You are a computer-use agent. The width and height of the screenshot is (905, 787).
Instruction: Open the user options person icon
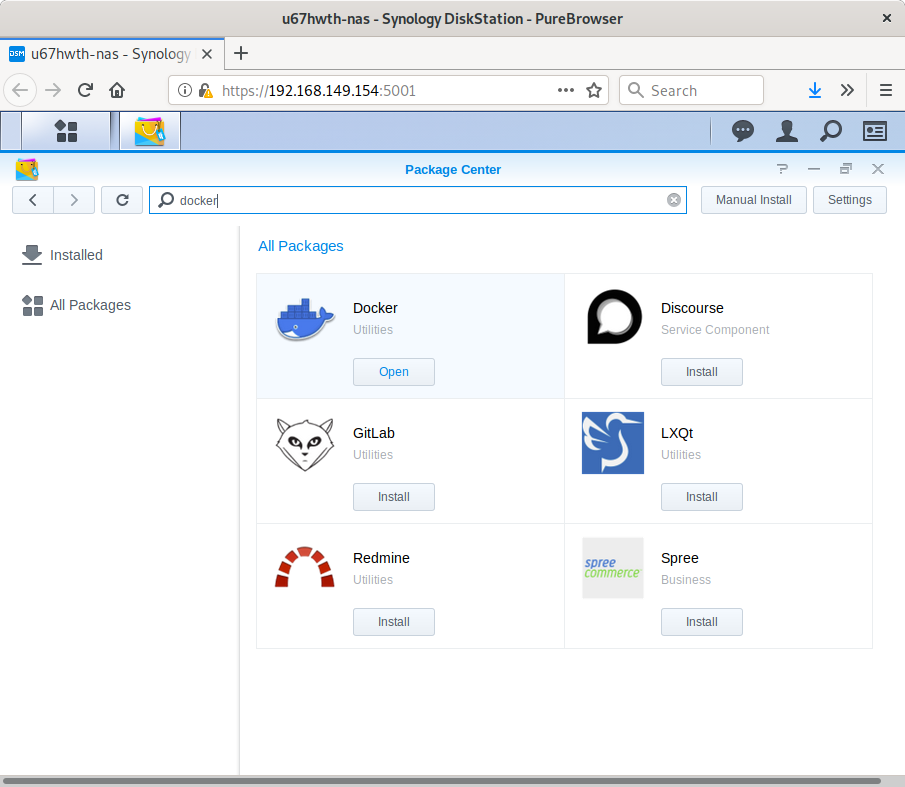[x=787, y=131]
